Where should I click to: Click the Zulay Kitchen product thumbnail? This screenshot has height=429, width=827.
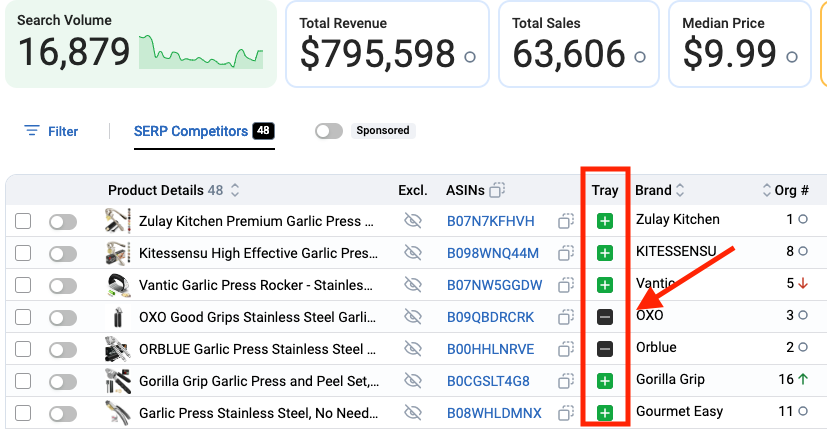pos(118,221)
